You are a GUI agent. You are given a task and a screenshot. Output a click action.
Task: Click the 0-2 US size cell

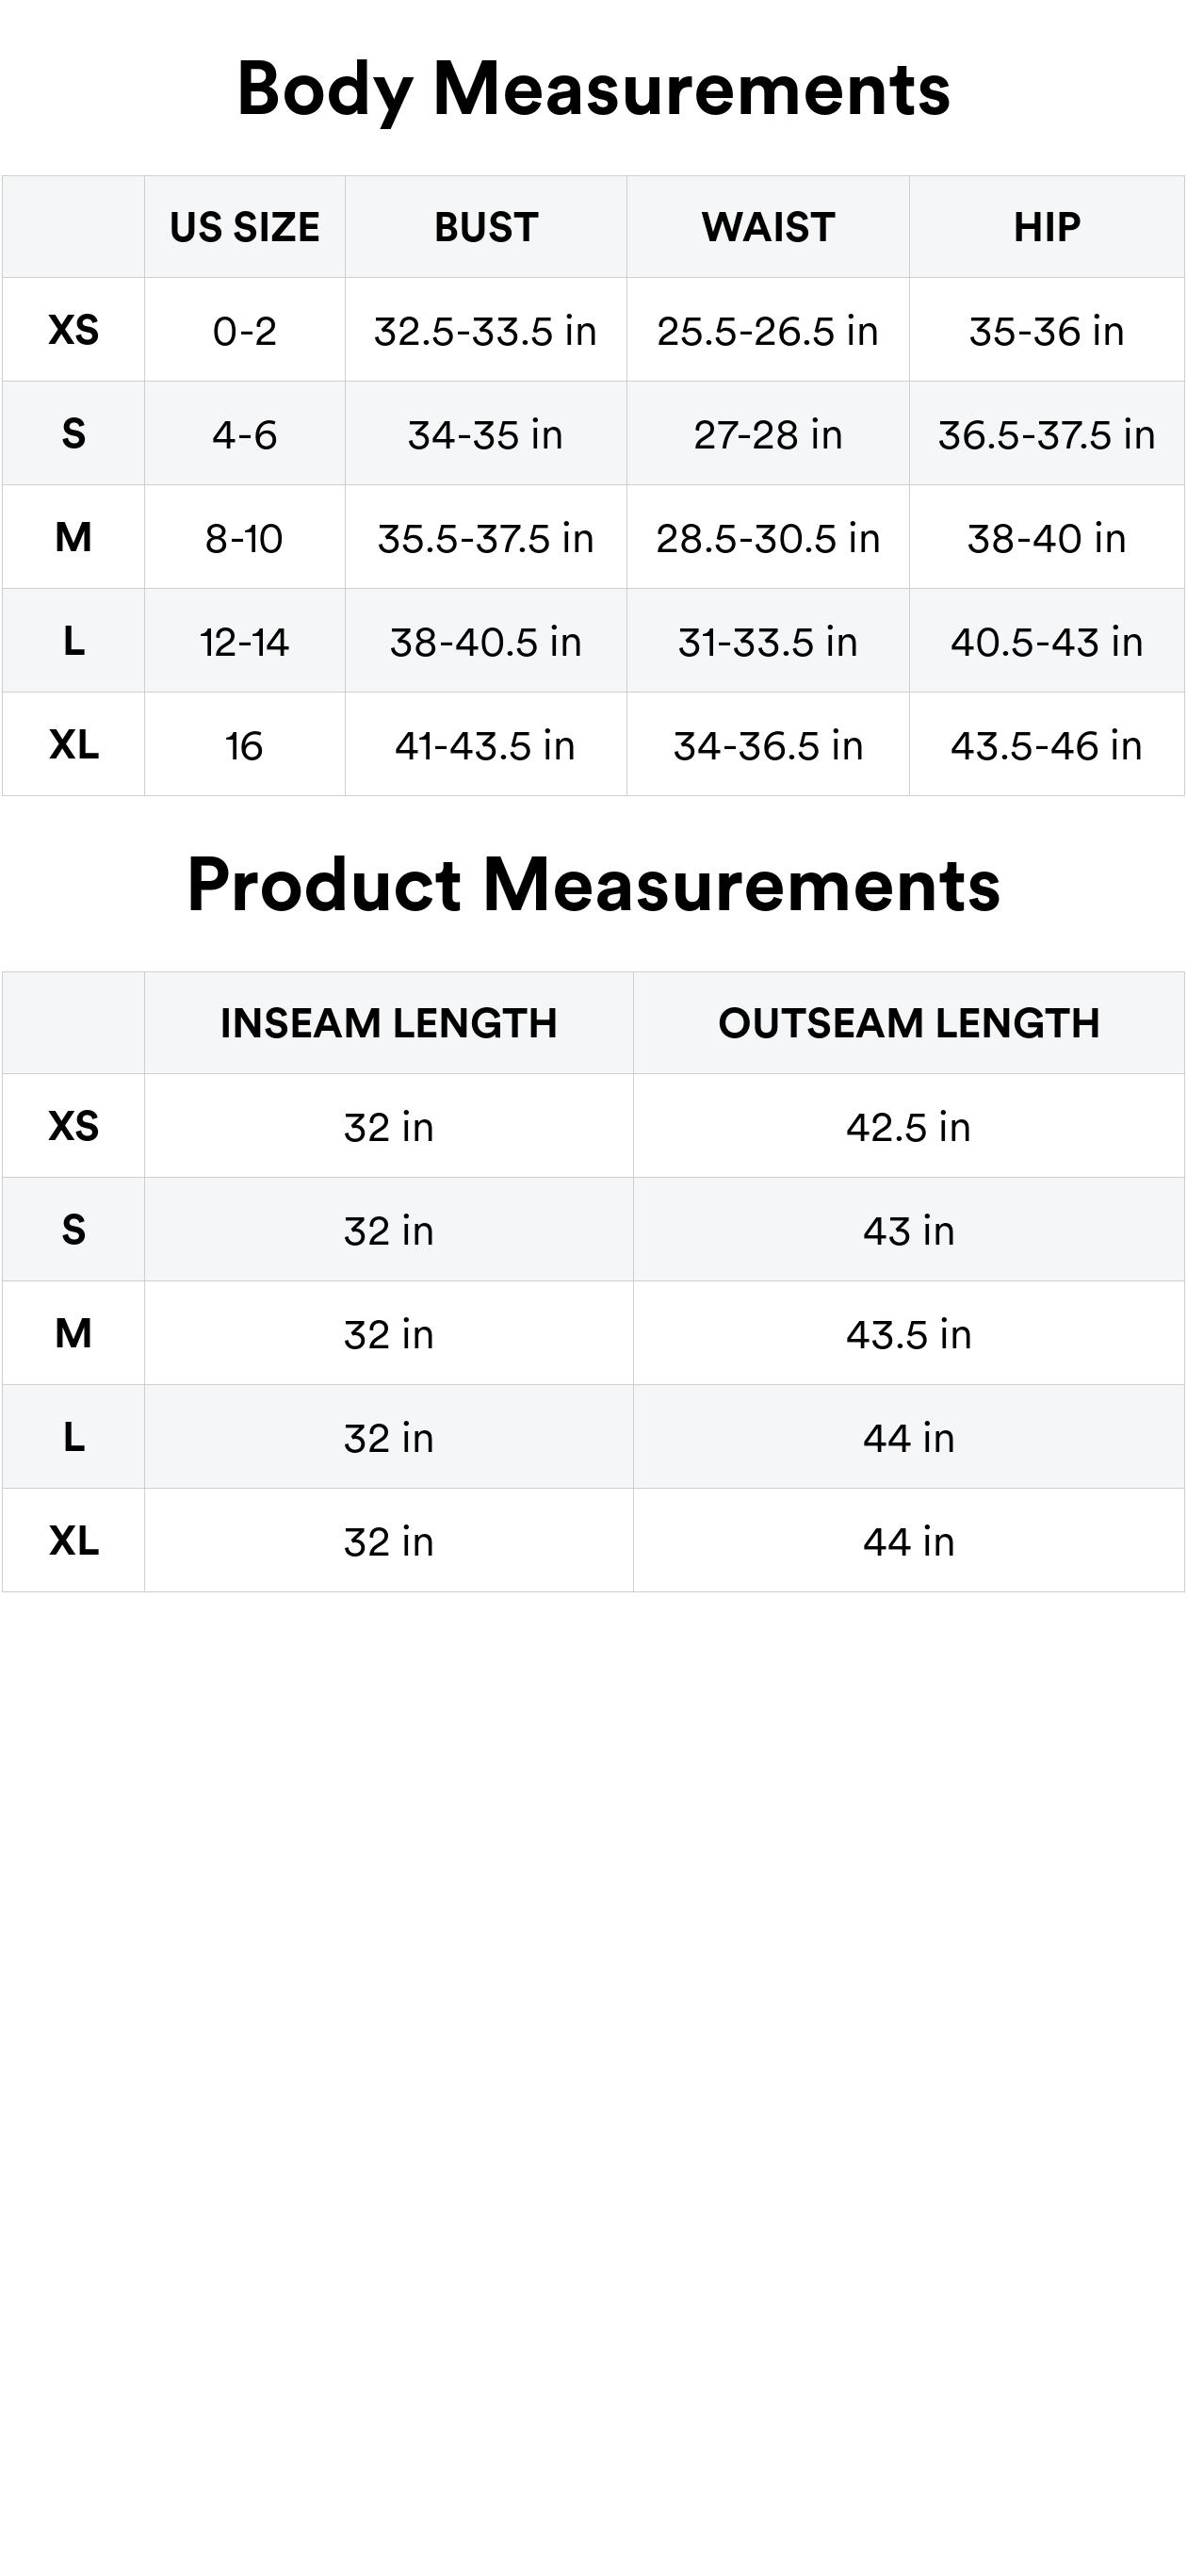(x=244, y=331)
